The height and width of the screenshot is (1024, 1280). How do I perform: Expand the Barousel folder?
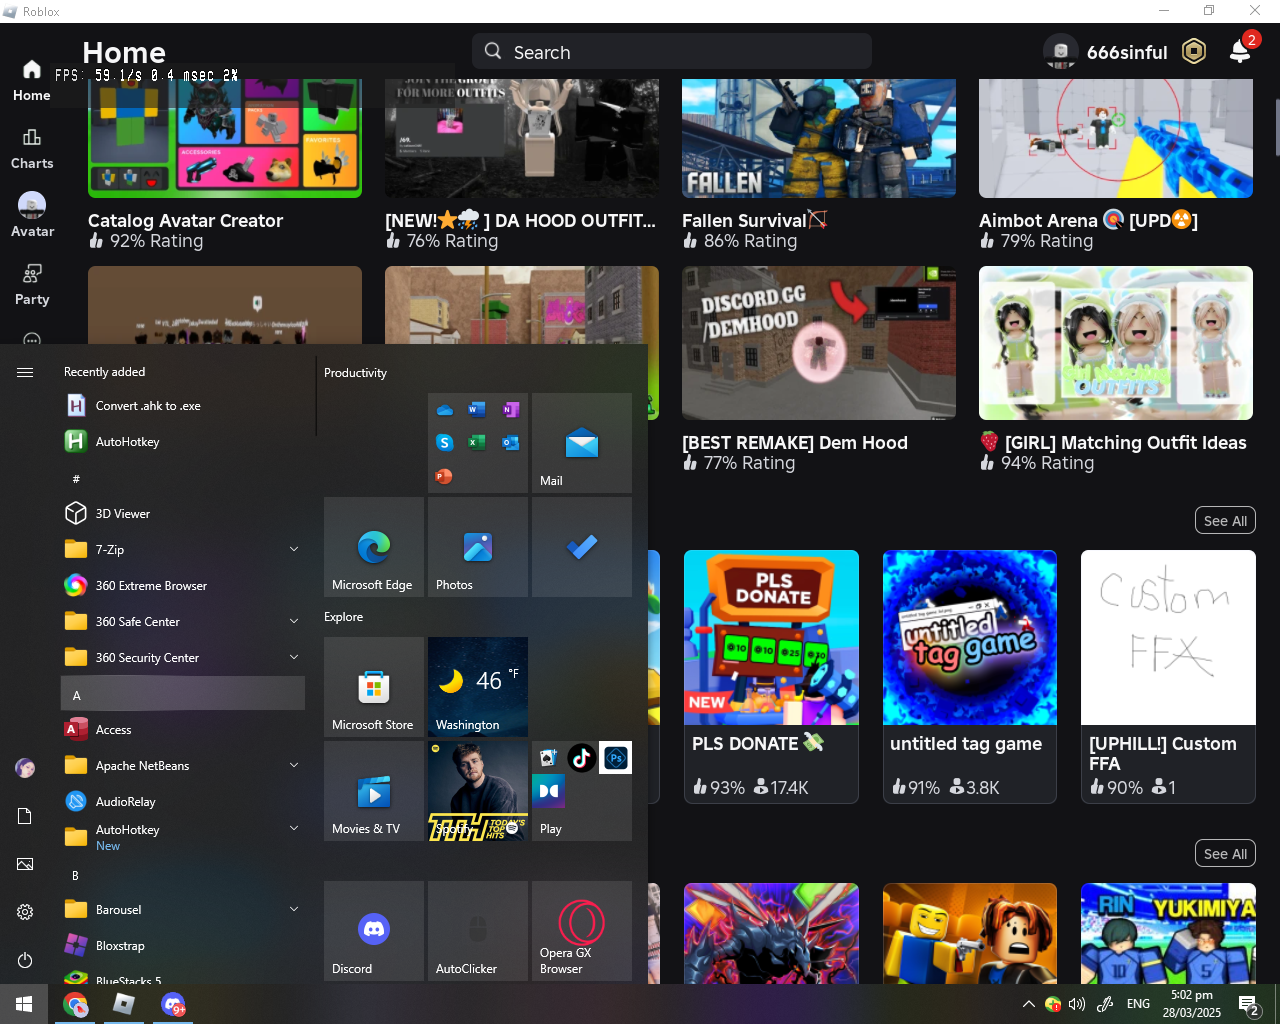tap(182, 910)
